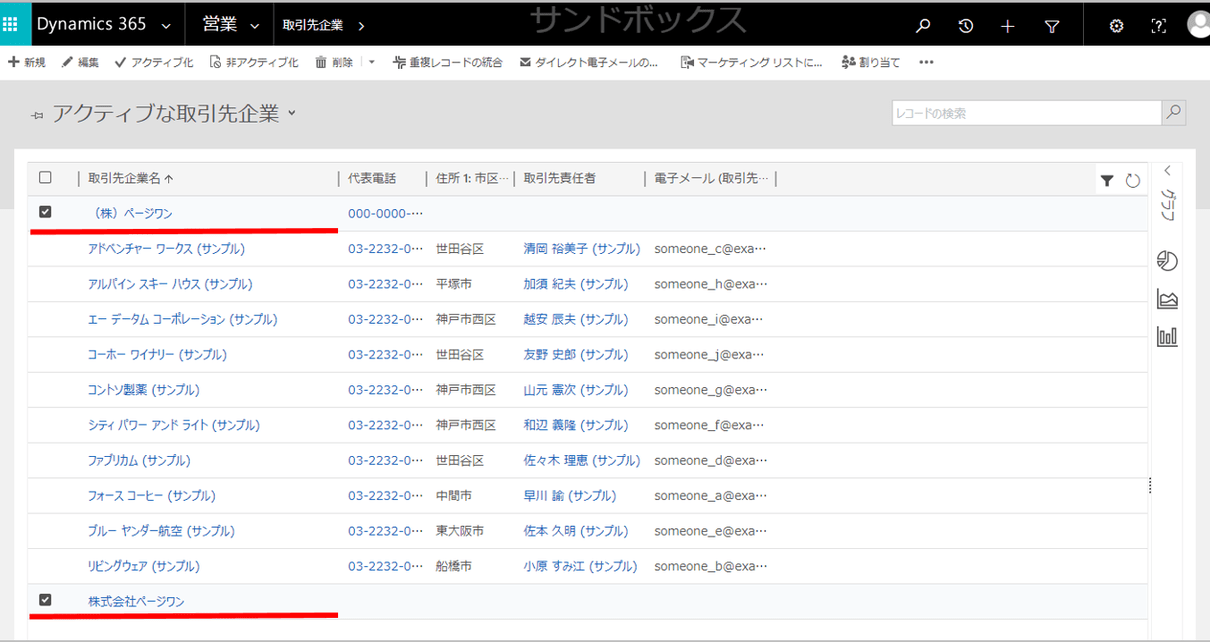Open the help icon in top bar
The height and width of the screenshot is (642, 1210).
[x=1158, y=25]
